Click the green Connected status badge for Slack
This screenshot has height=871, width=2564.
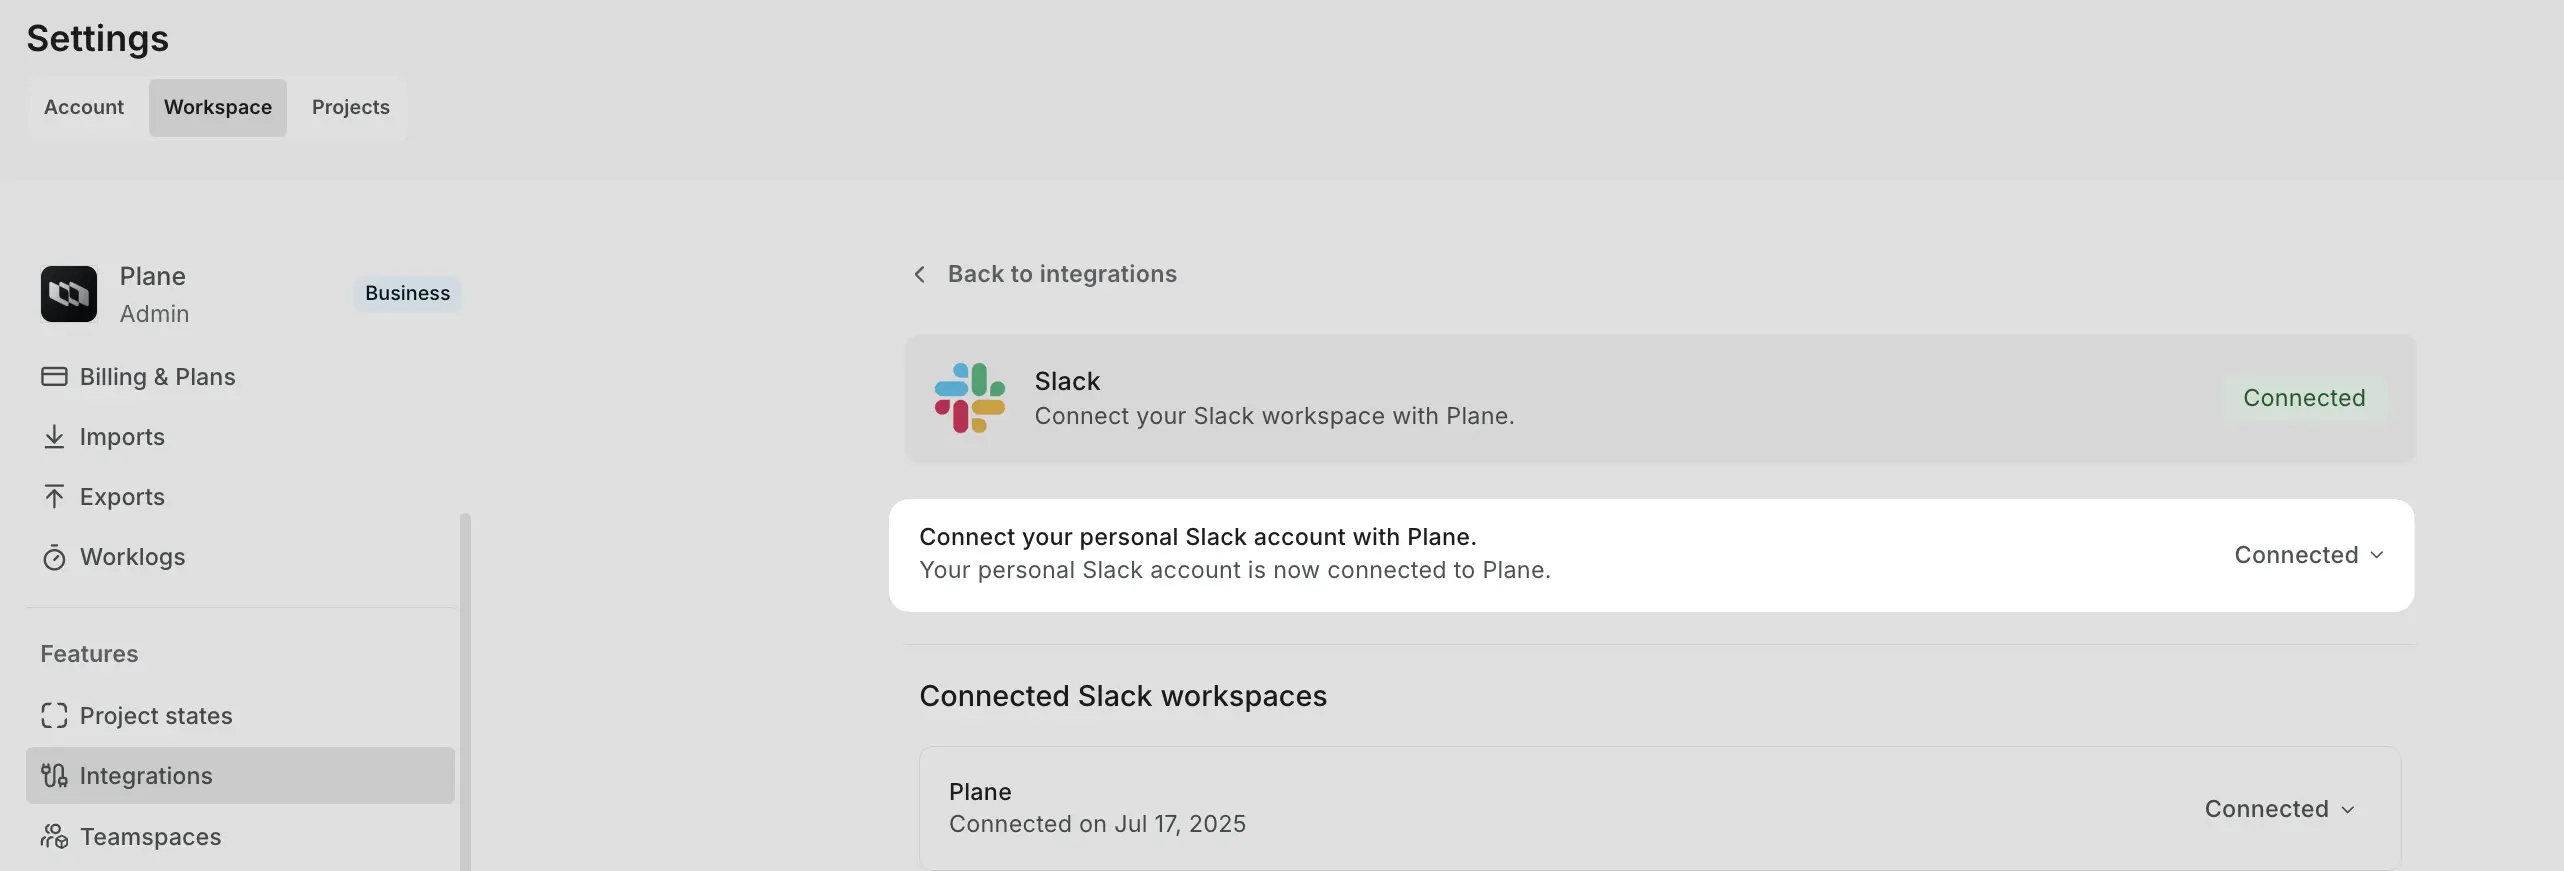(2305, 397)
